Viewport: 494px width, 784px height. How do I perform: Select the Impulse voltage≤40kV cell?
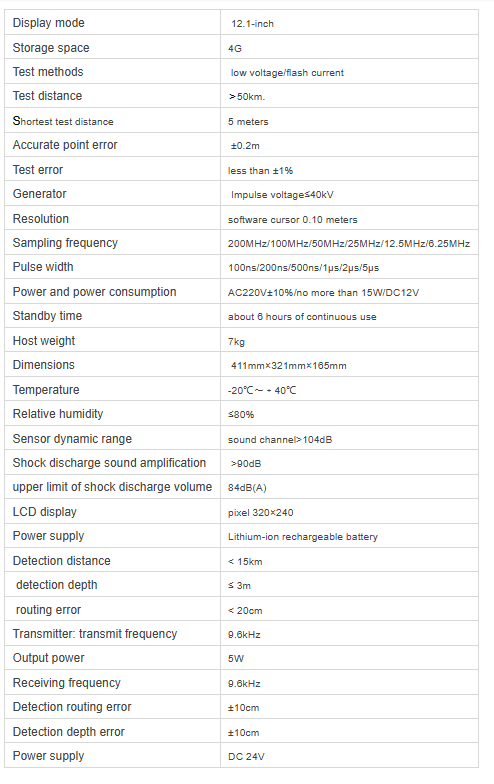(x=349, y=194)
